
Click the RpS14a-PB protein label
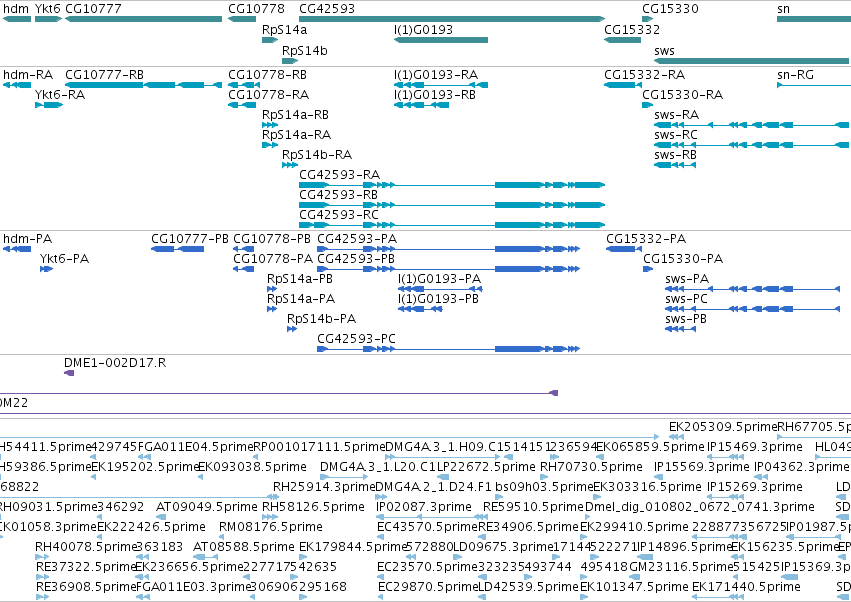coord(300,279)
